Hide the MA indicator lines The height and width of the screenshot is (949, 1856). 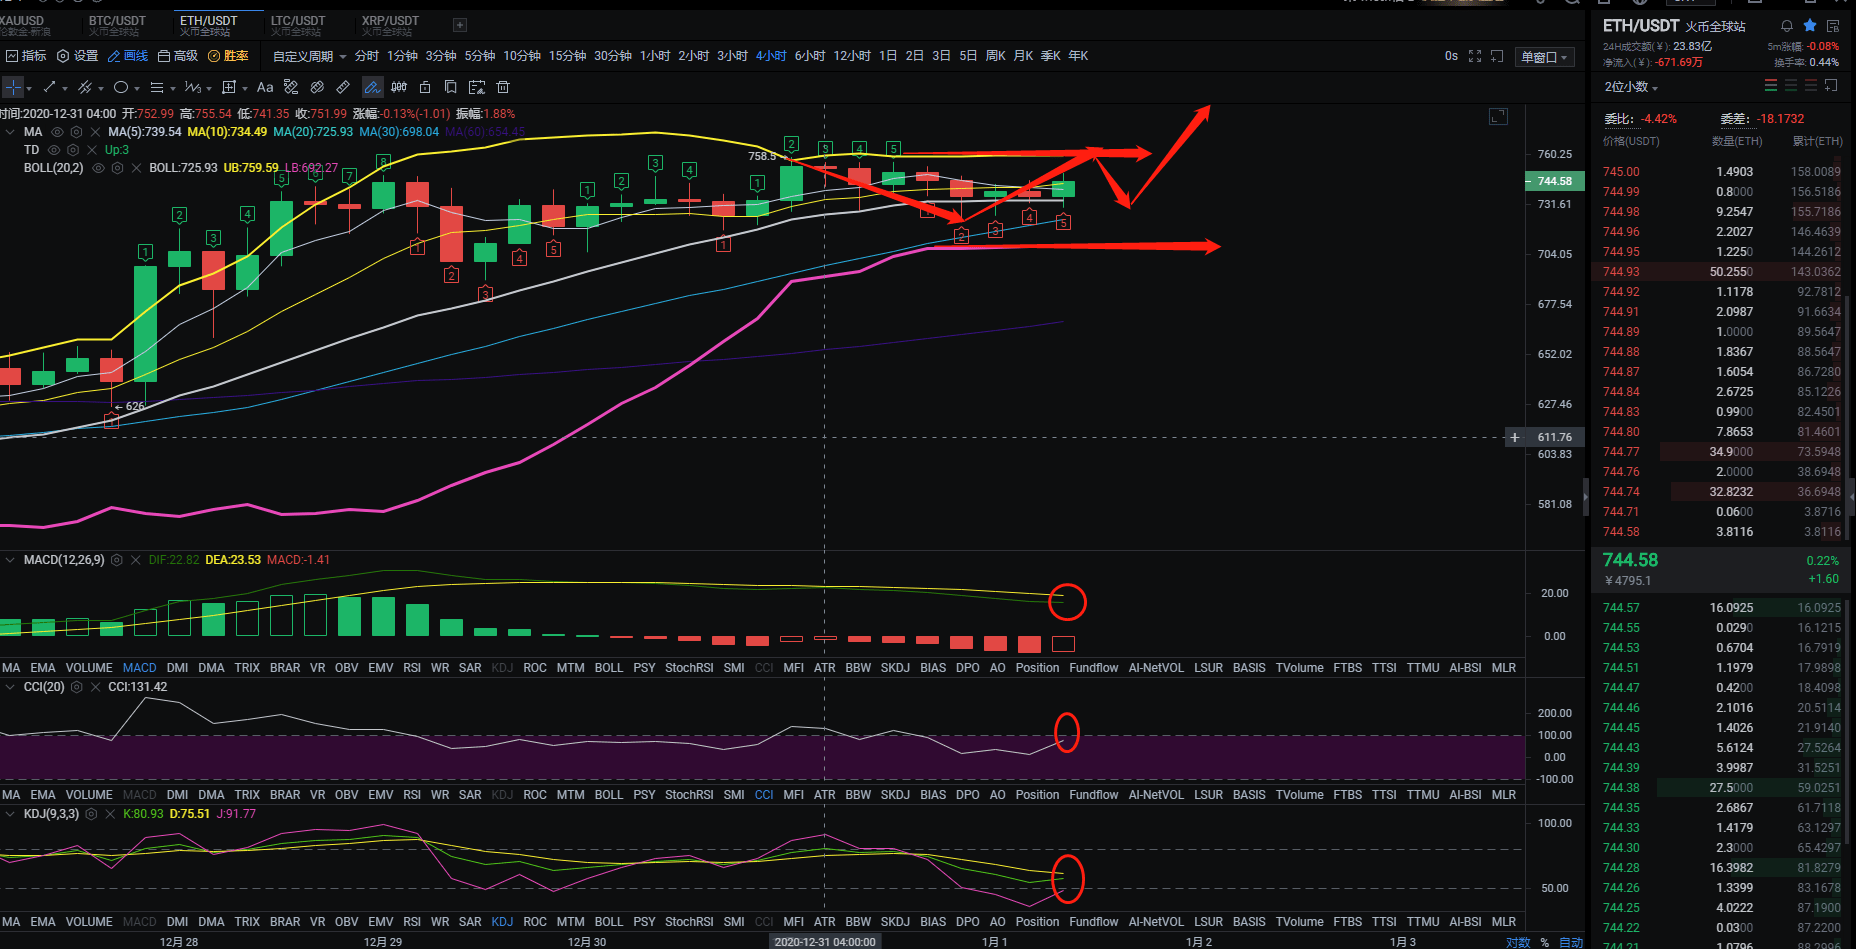point(57,132)
